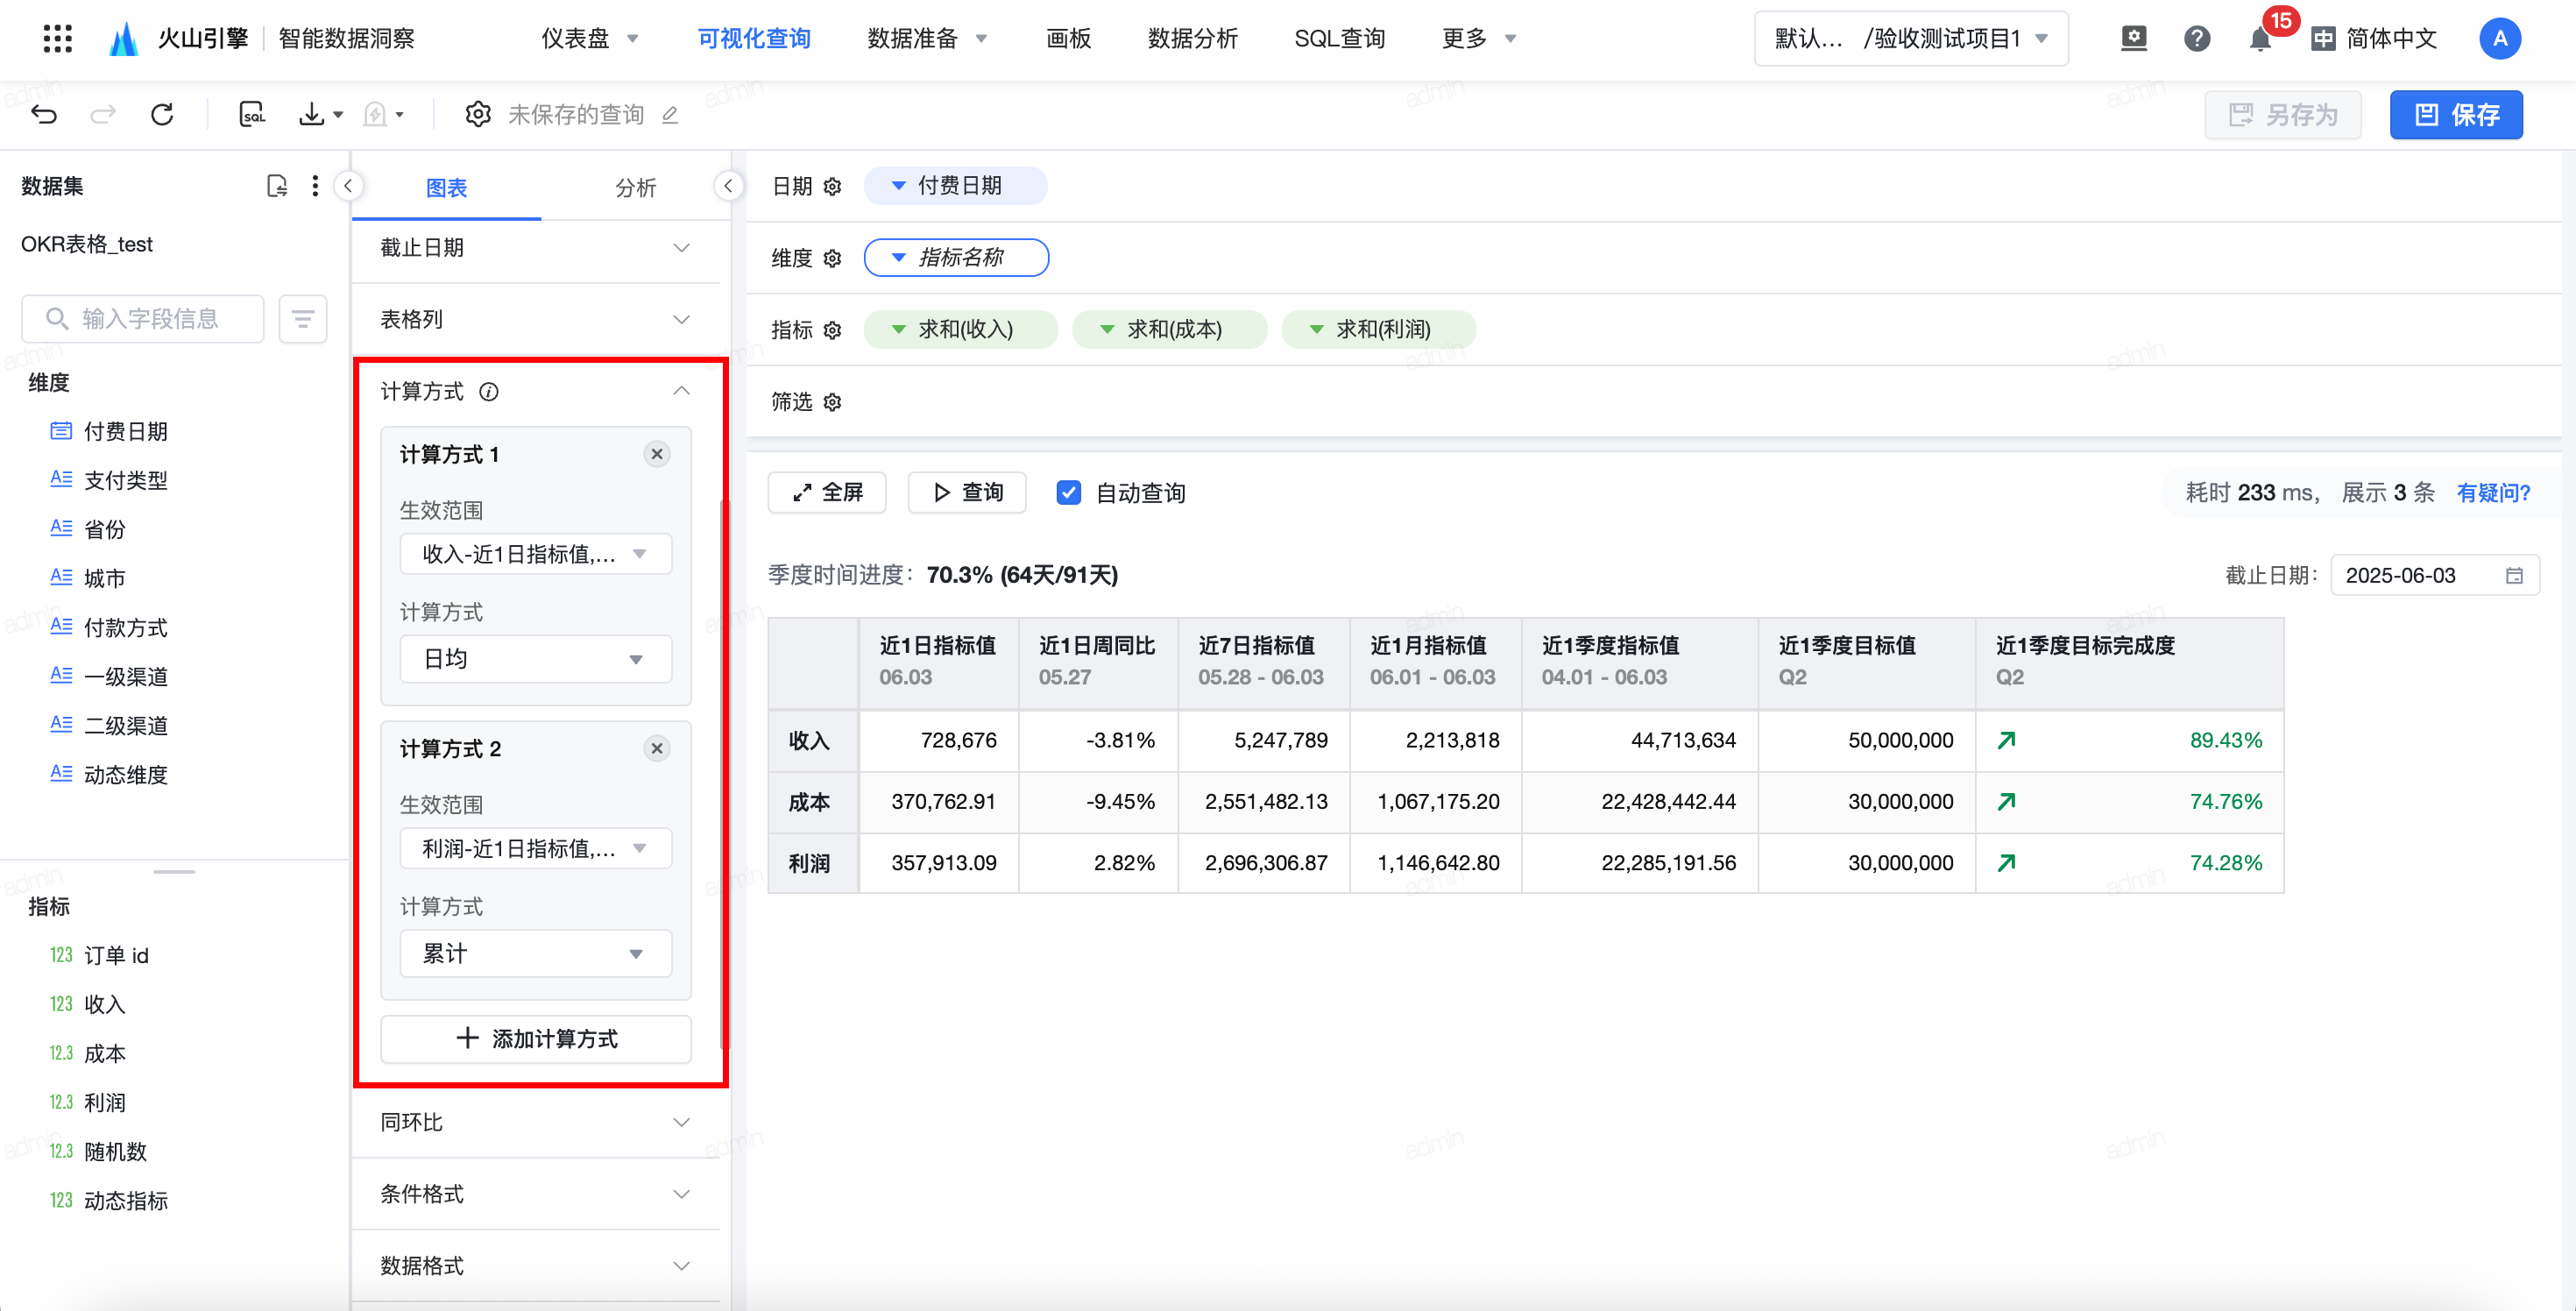Open 求和(成本) metric pill
The image size is (2576, 1311).
coord(1170,329)
